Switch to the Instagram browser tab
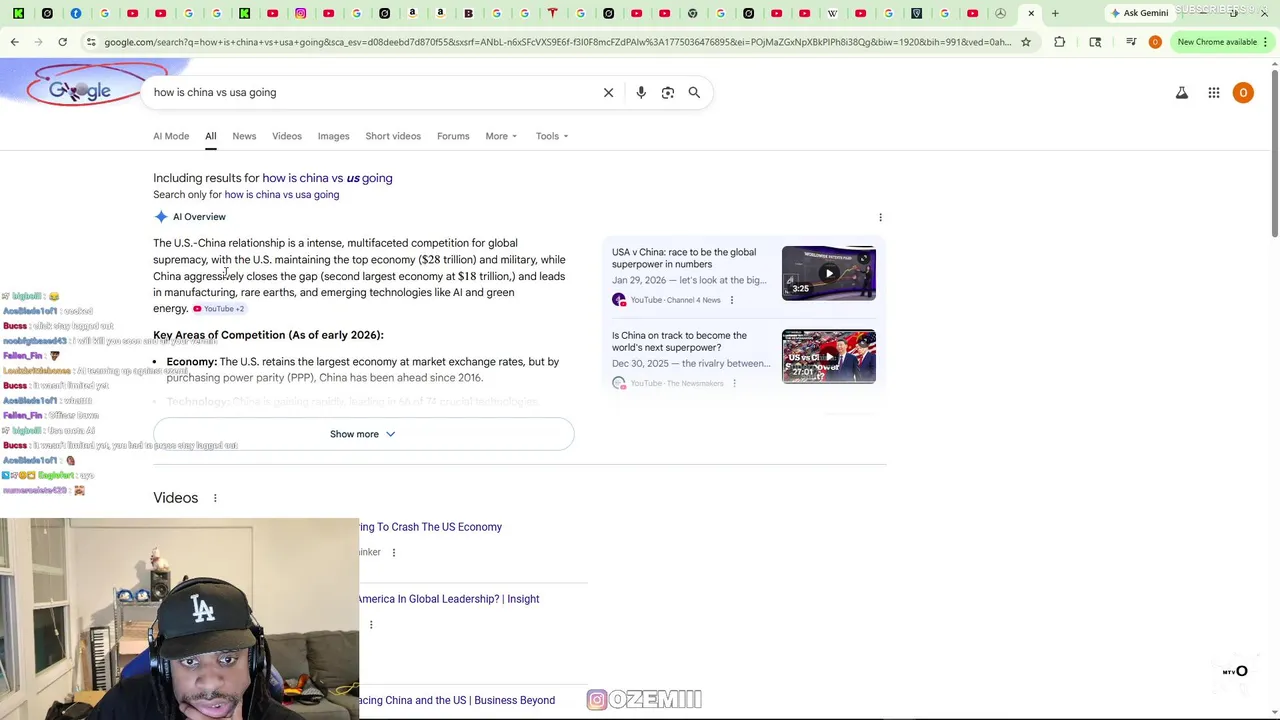The width and height of the screenshot is (1280, 720). click(x=300, y=13)
